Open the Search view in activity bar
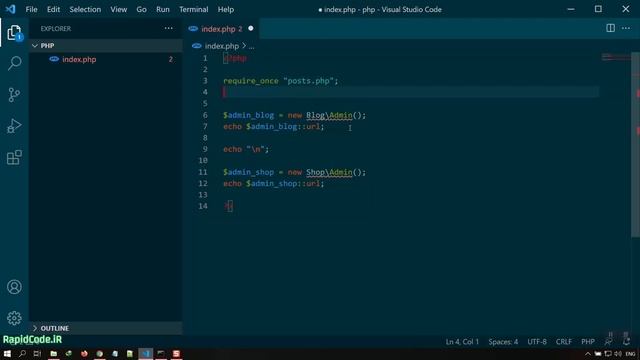The height and width of the screenshot is (360, 640). point(14,63)
